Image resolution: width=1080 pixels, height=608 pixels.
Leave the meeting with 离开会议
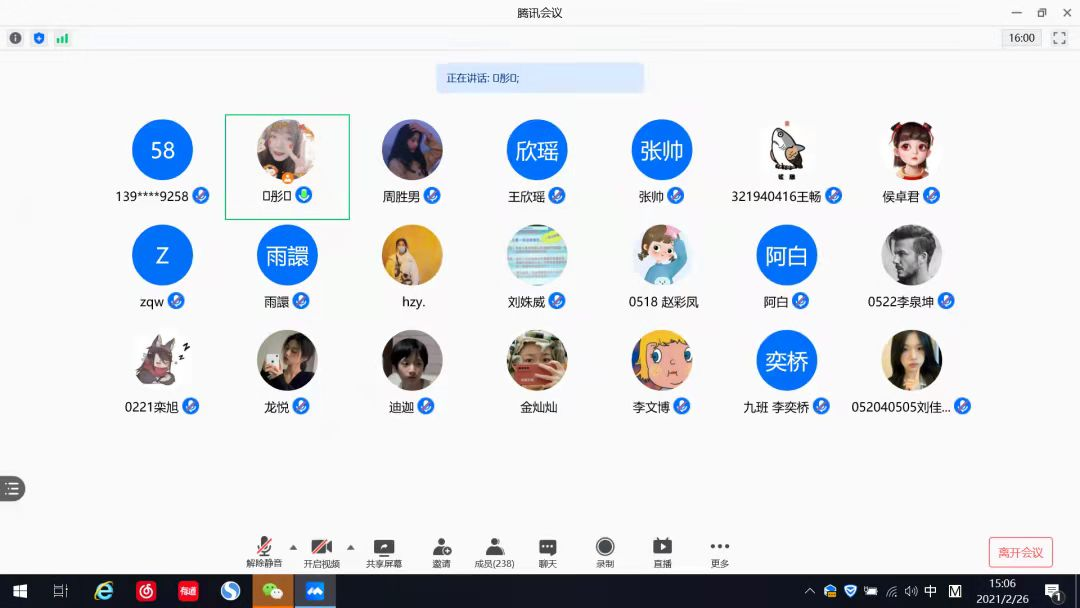click(1021, 552)
